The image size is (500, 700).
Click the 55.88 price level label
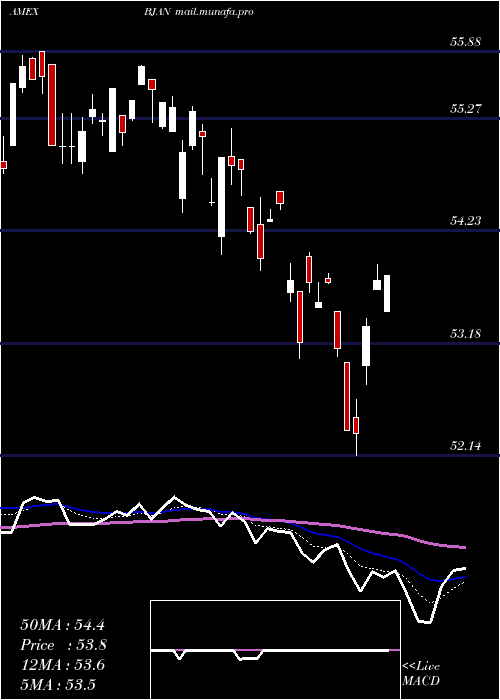coord(466,42)
